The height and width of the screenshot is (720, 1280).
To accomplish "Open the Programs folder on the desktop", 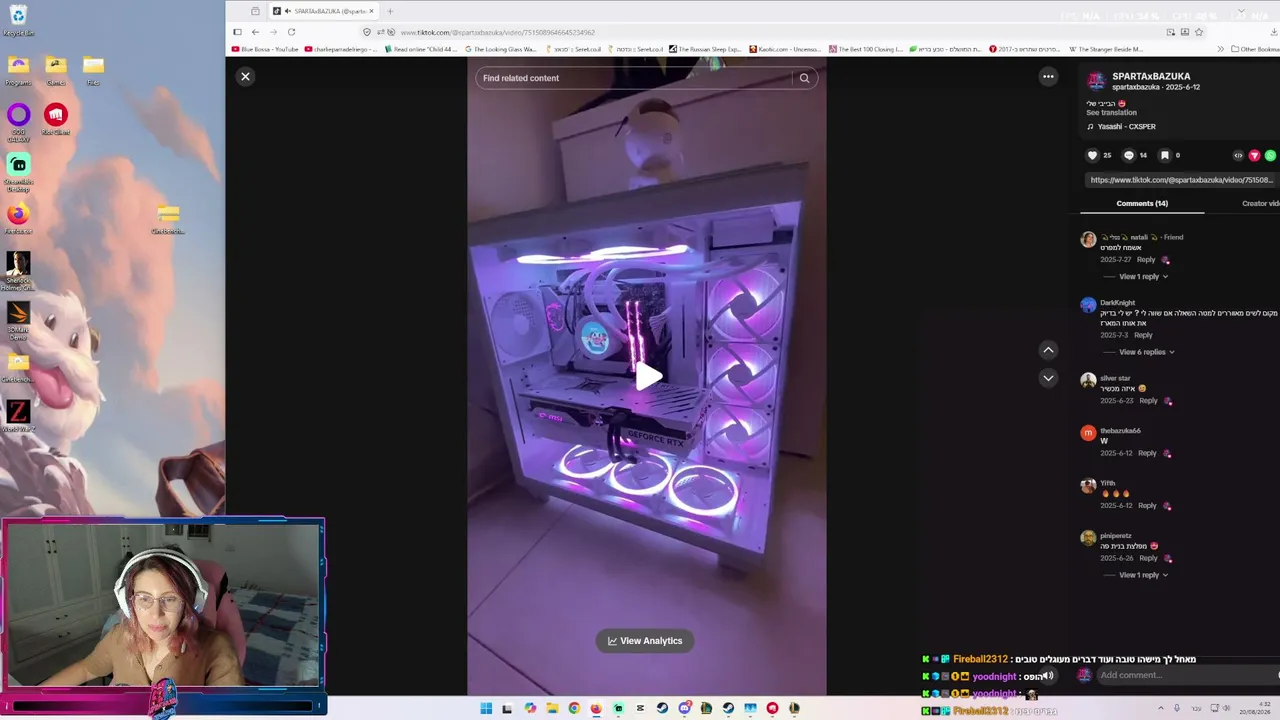I will 18,70.
